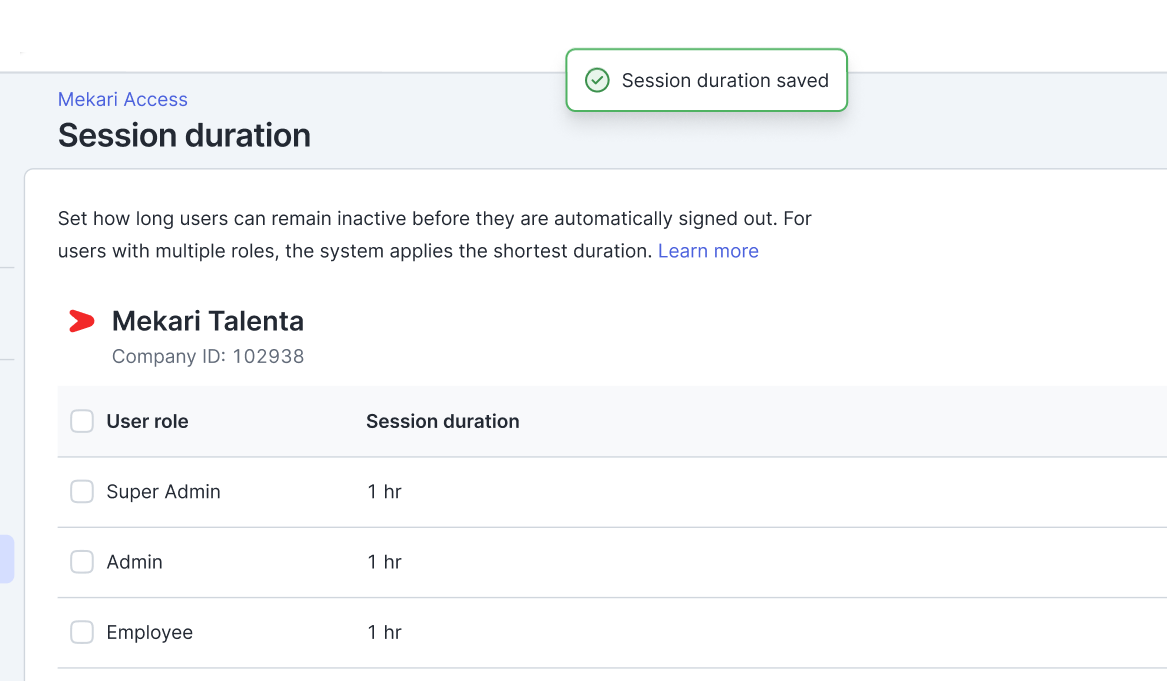Click the Admin role name
The height and width of the screenshot is (681, 1167).
[x=134, y=562]
